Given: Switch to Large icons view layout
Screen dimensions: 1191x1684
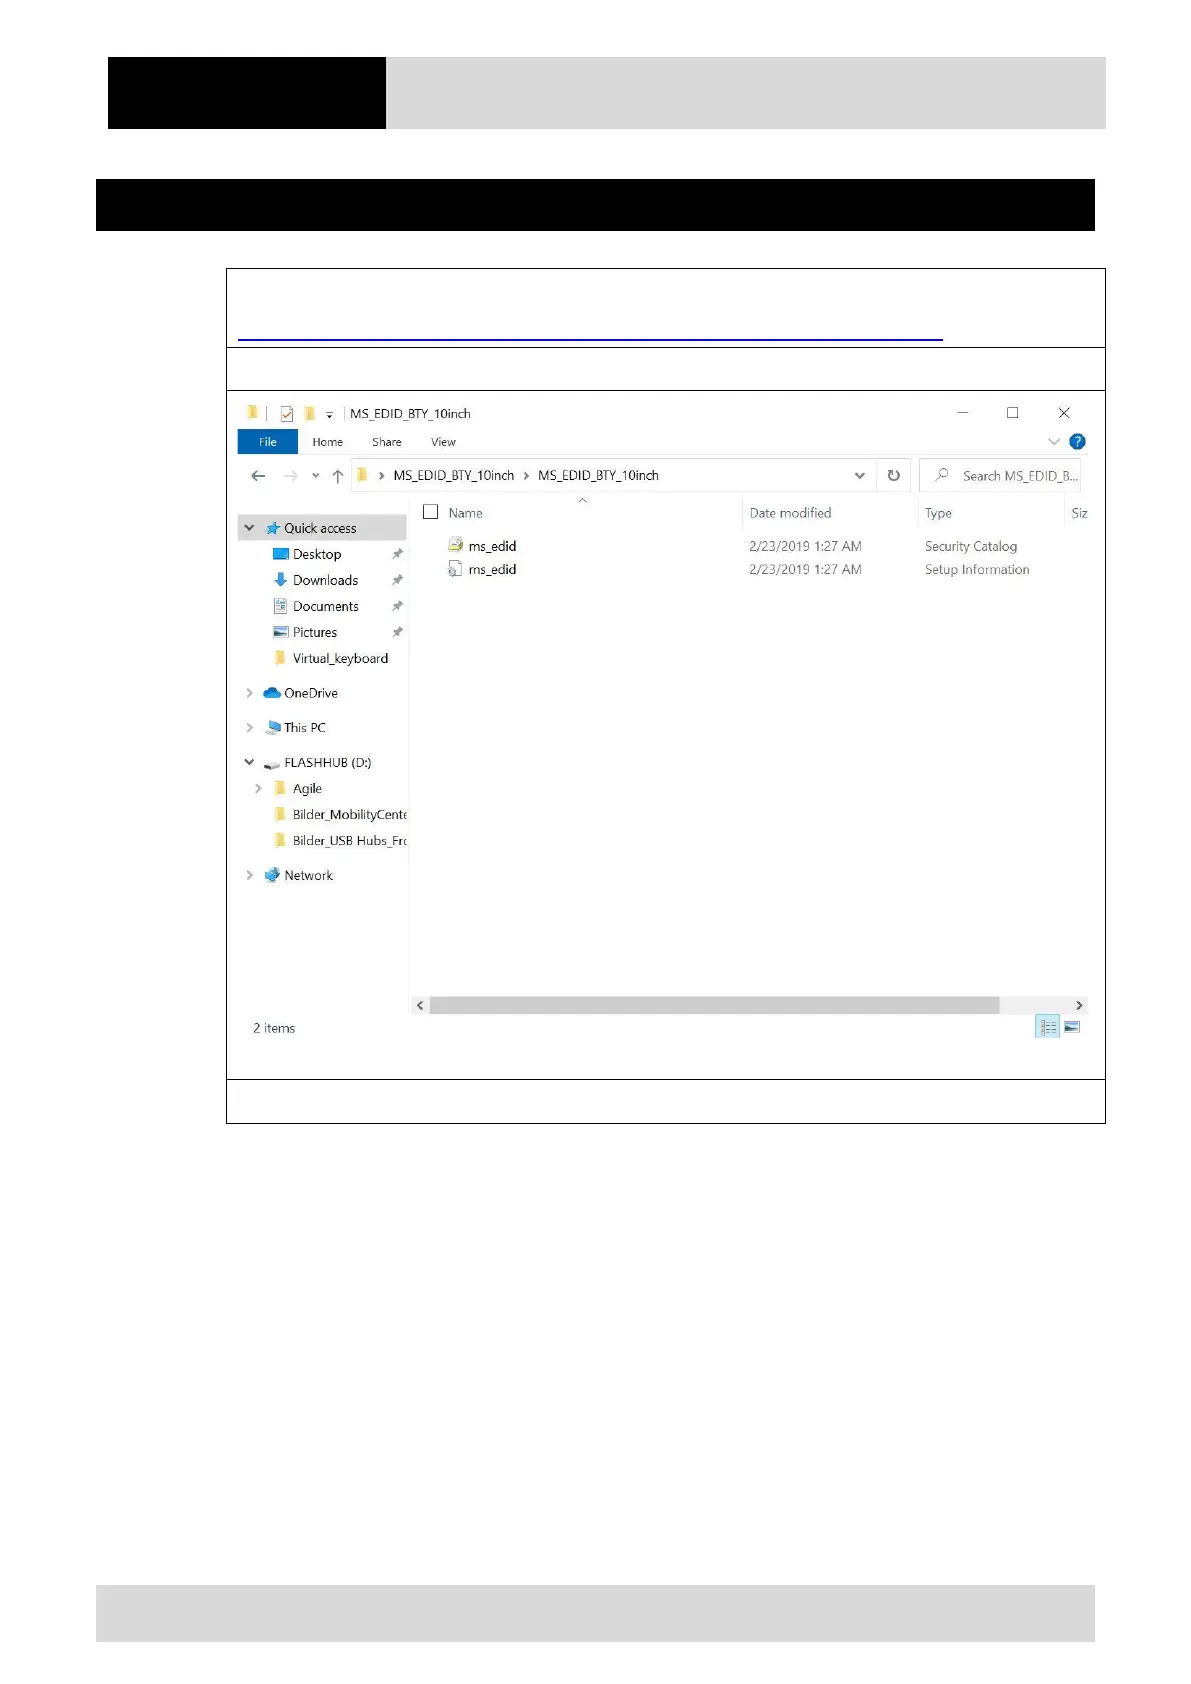Looking at the screenshot, I should coord(1072,1027).
